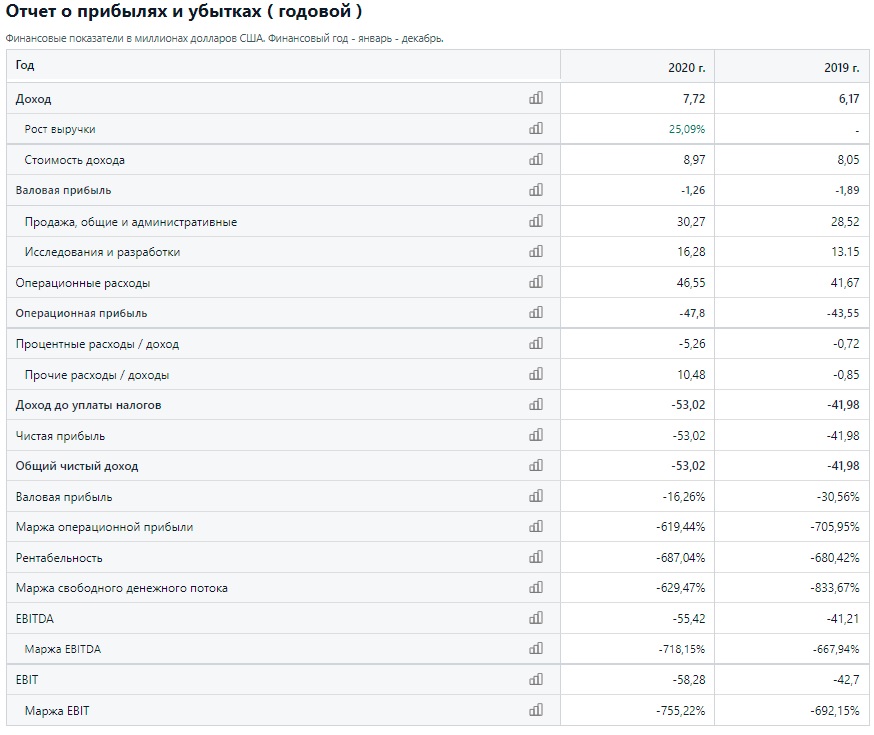Open chart icon for Доход до уплаты налогов
This screenshot has width=874, height=735.
point(536,405)
